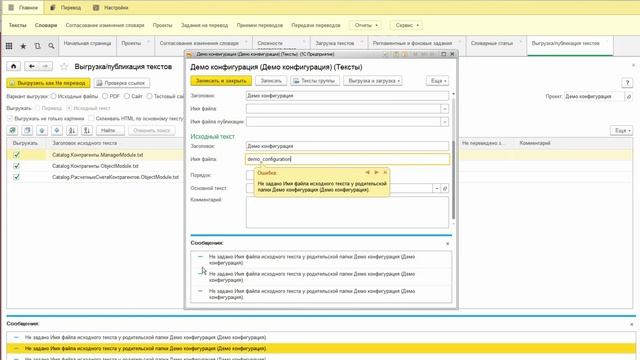Open the Перевод top menu
Viewport: 640px width, 360px height.
tap(65, 7)
